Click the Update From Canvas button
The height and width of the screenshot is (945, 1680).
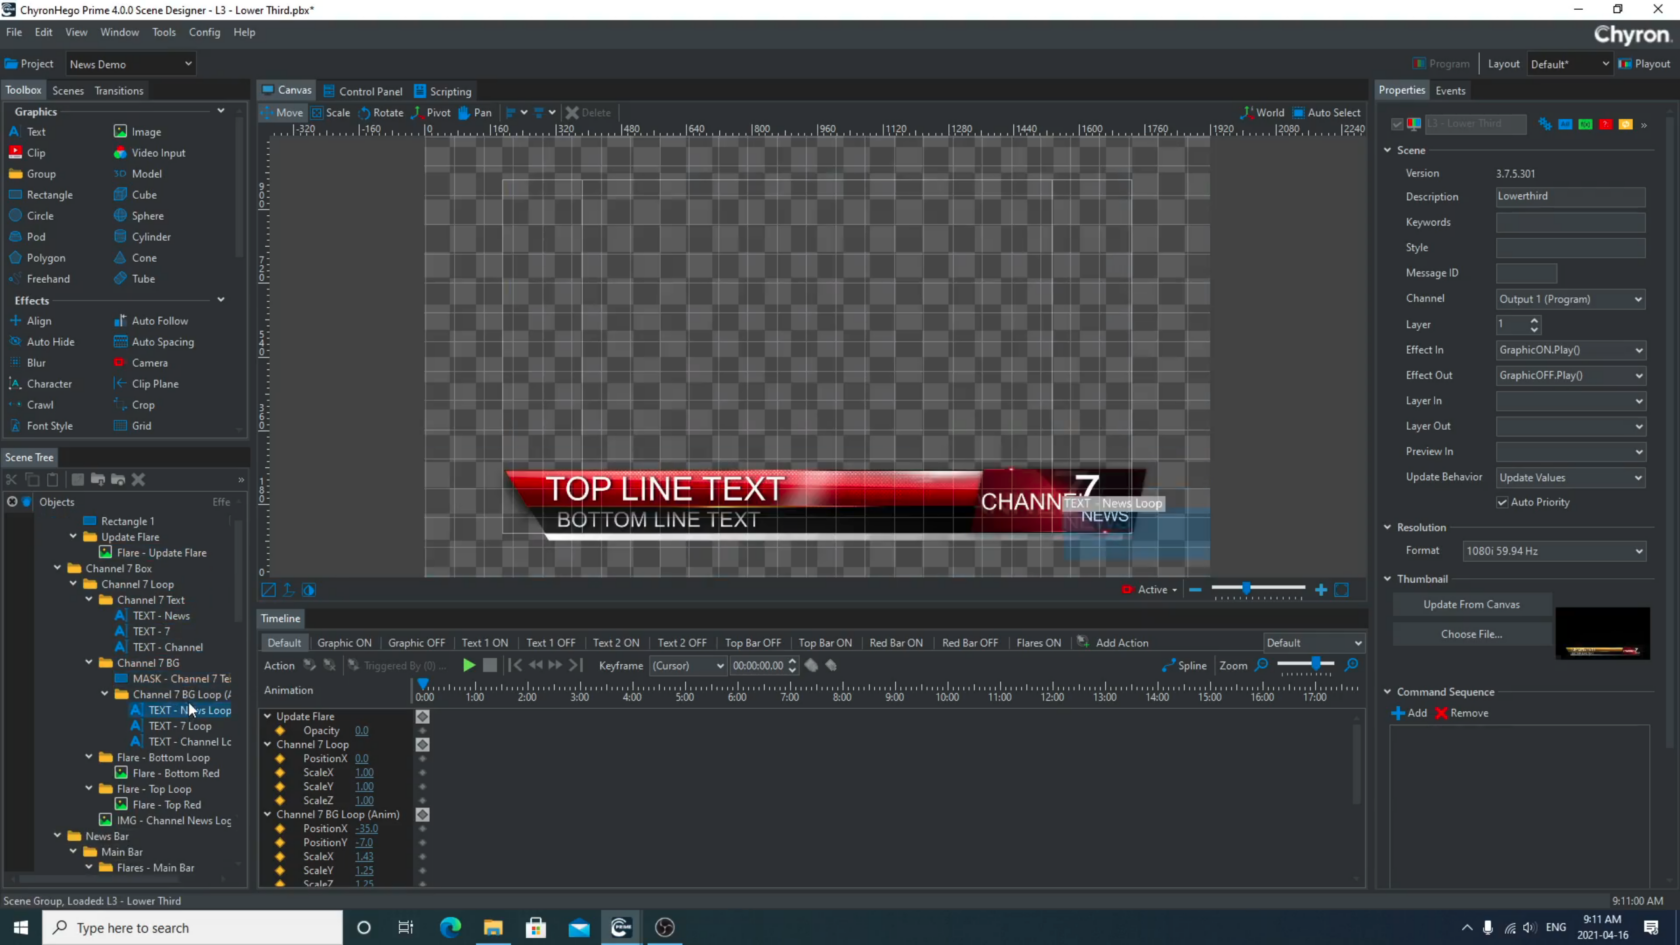click(1471, 604)
